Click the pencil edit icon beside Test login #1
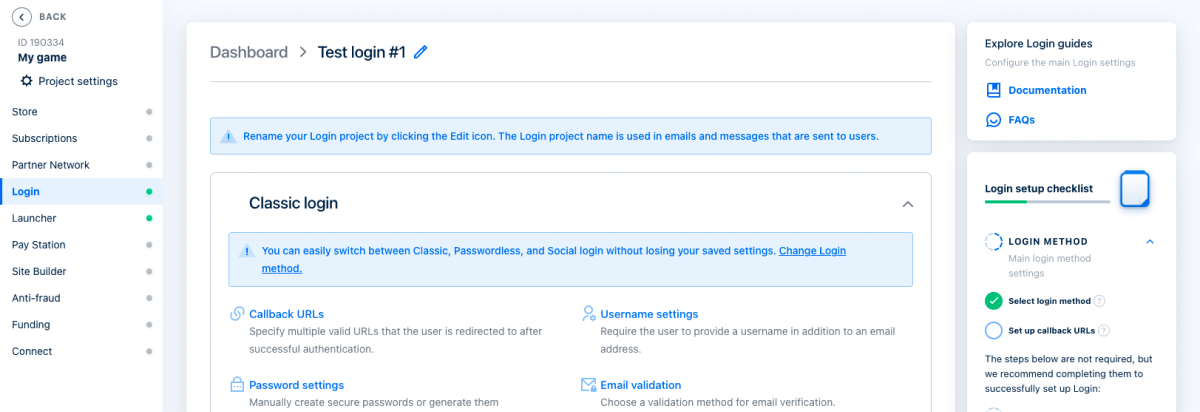The image size is (1200, 412). click(420, 52)
